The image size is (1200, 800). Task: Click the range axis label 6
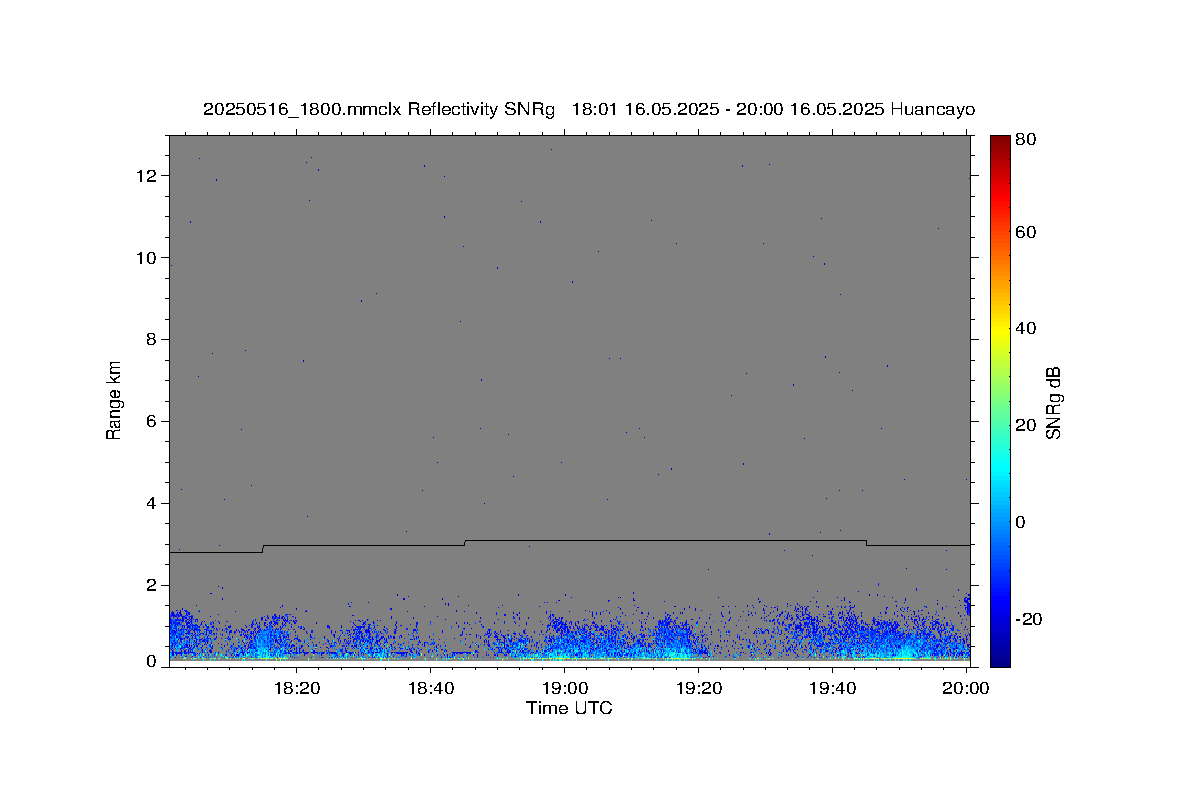coord(153,422)
